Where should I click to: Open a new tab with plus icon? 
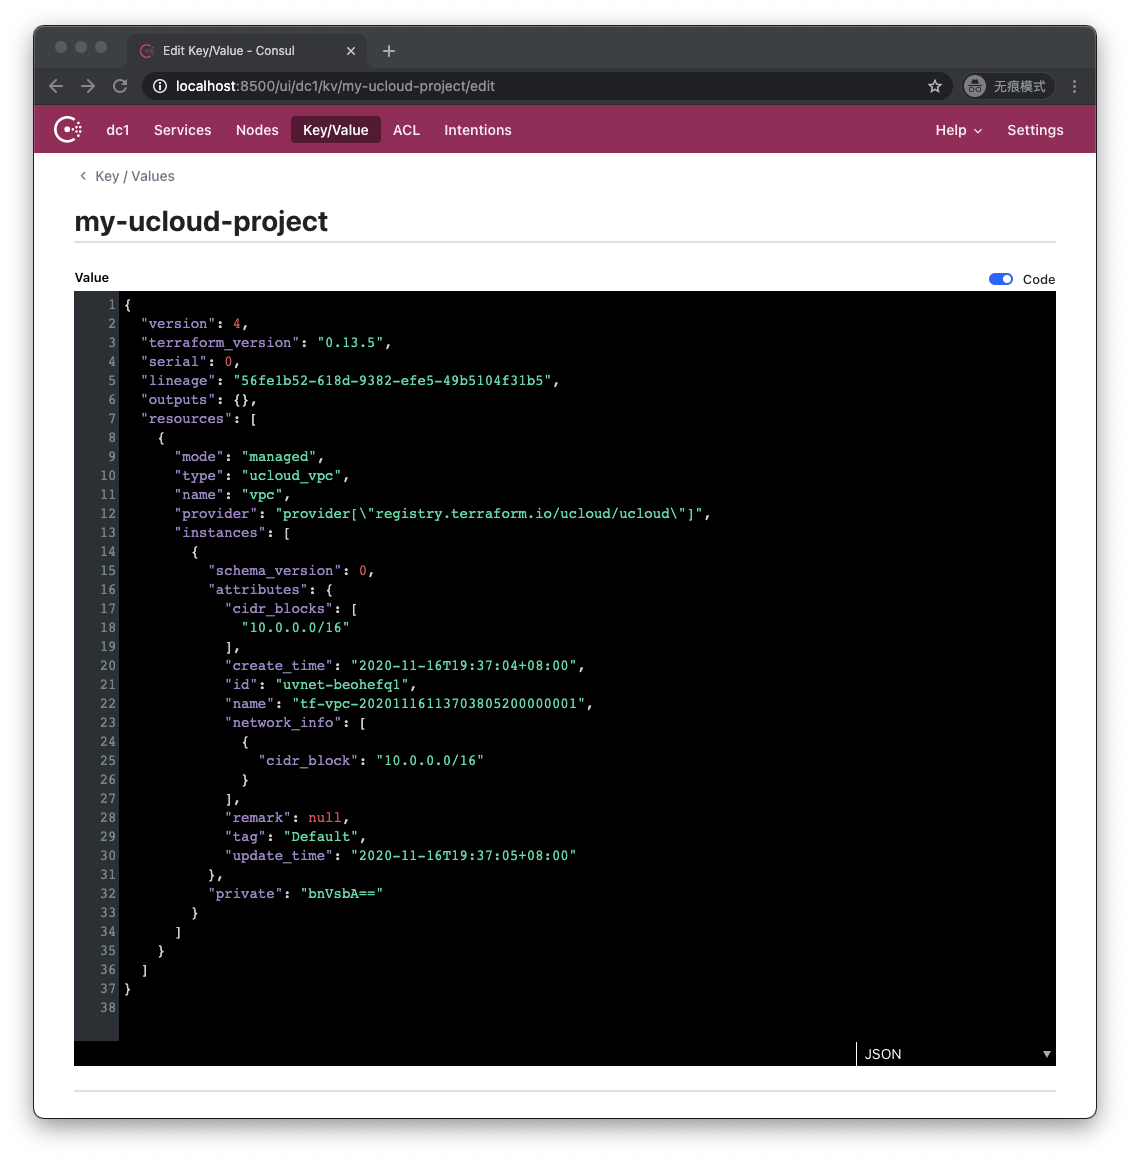[x=389, y=51]
